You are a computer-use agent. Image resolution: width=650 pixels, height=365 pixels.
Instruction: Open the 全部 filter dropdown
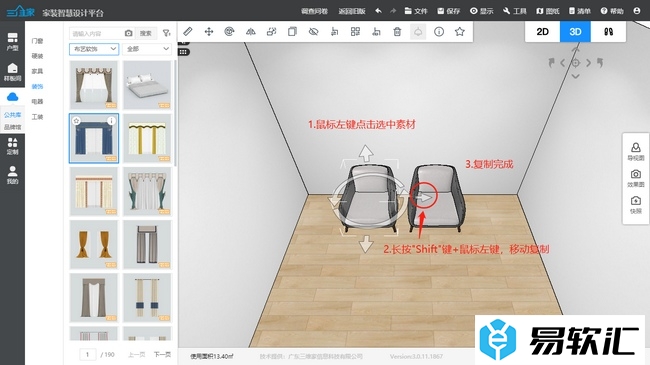147,49
